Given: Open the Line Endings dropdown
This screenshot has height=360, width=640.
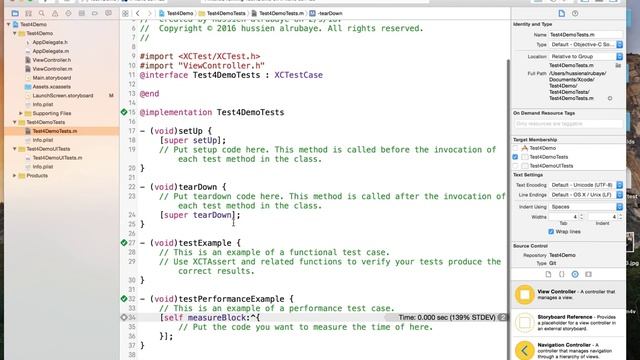Looking at the screenshot, I should (x=586, y=195).
